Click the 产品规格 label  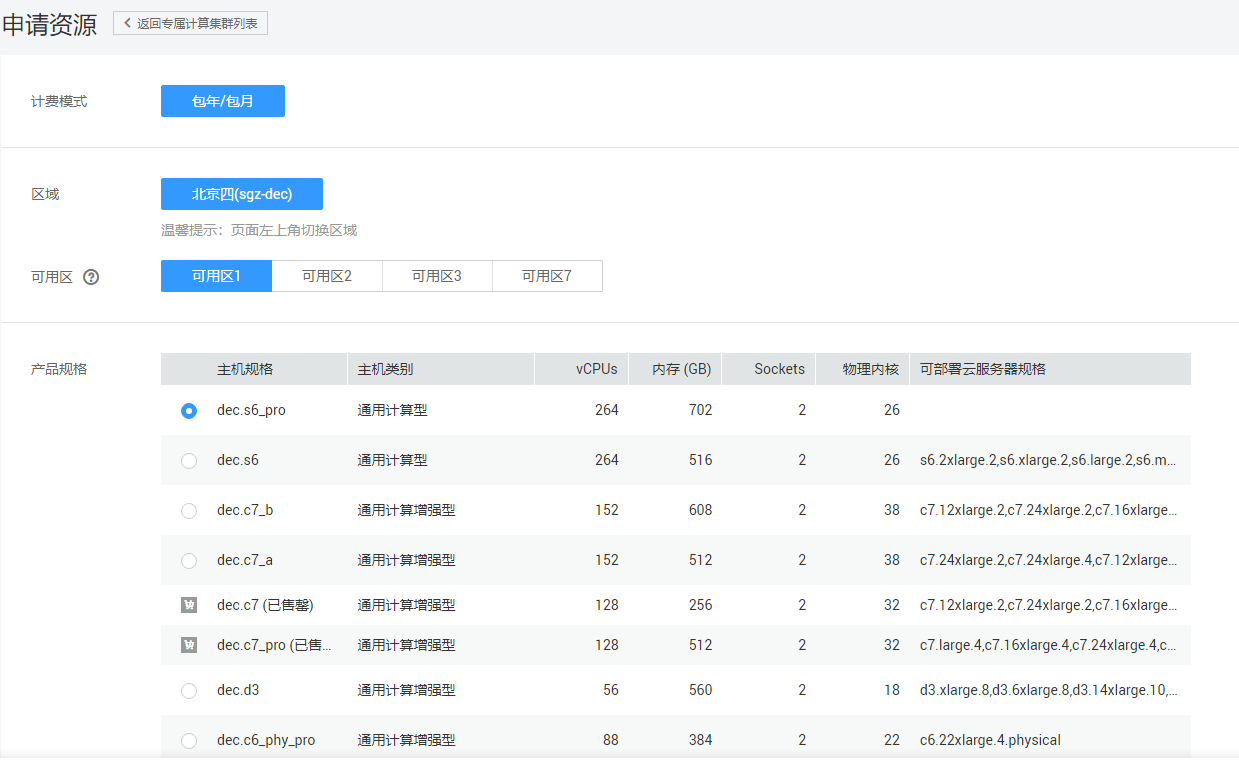pos(59,369)
